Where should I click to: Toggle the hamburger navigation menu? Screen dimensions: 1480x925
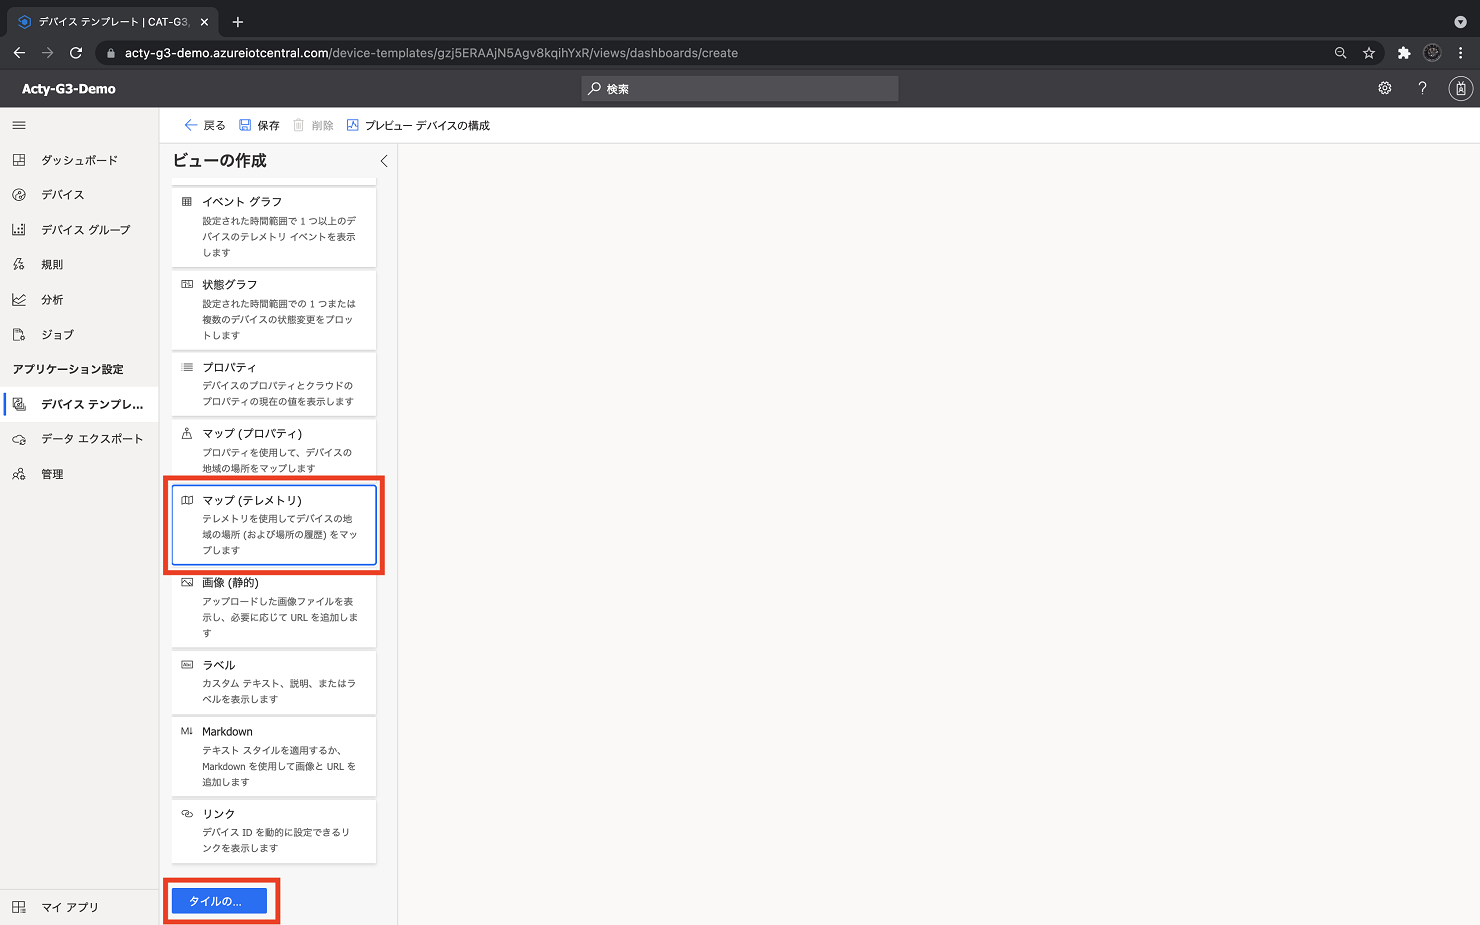tap(19, 125)
